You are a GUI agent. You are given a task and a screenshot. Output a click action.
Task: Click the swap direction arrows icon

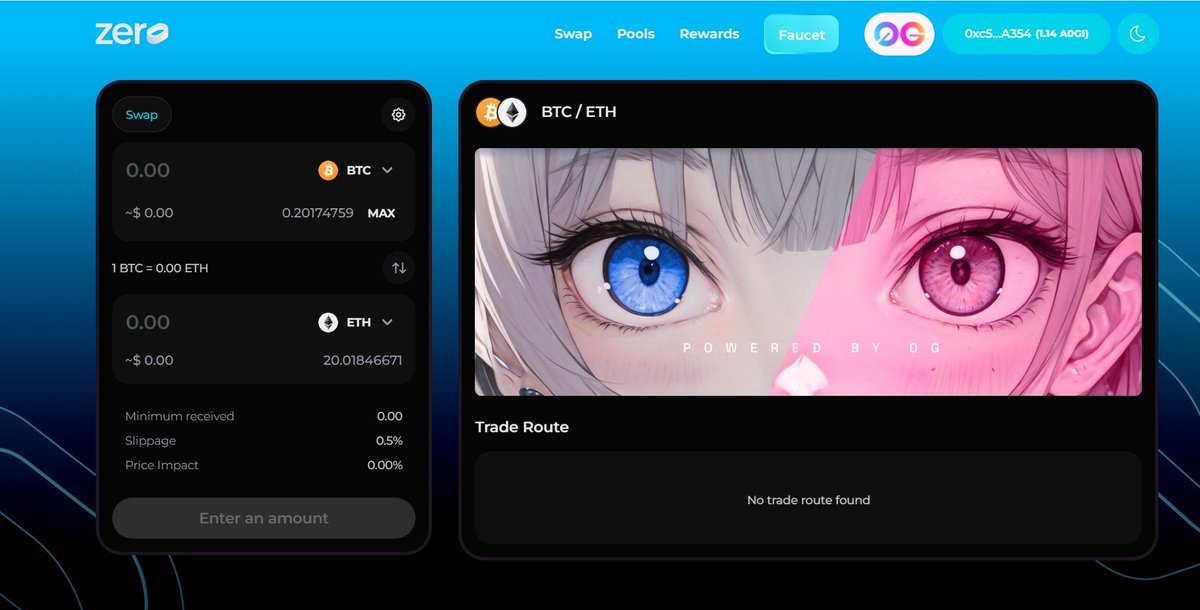coord(398,268)
